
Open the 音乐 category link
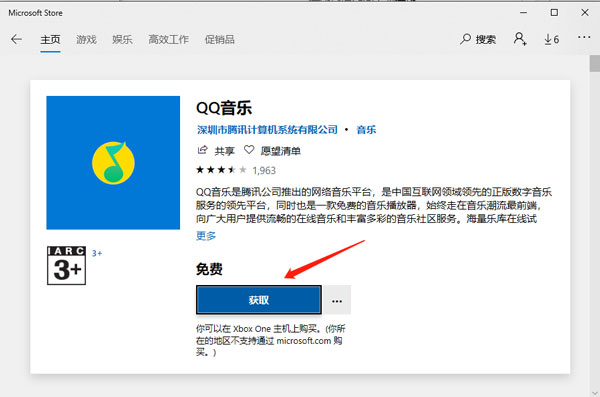tap(366, 130)
